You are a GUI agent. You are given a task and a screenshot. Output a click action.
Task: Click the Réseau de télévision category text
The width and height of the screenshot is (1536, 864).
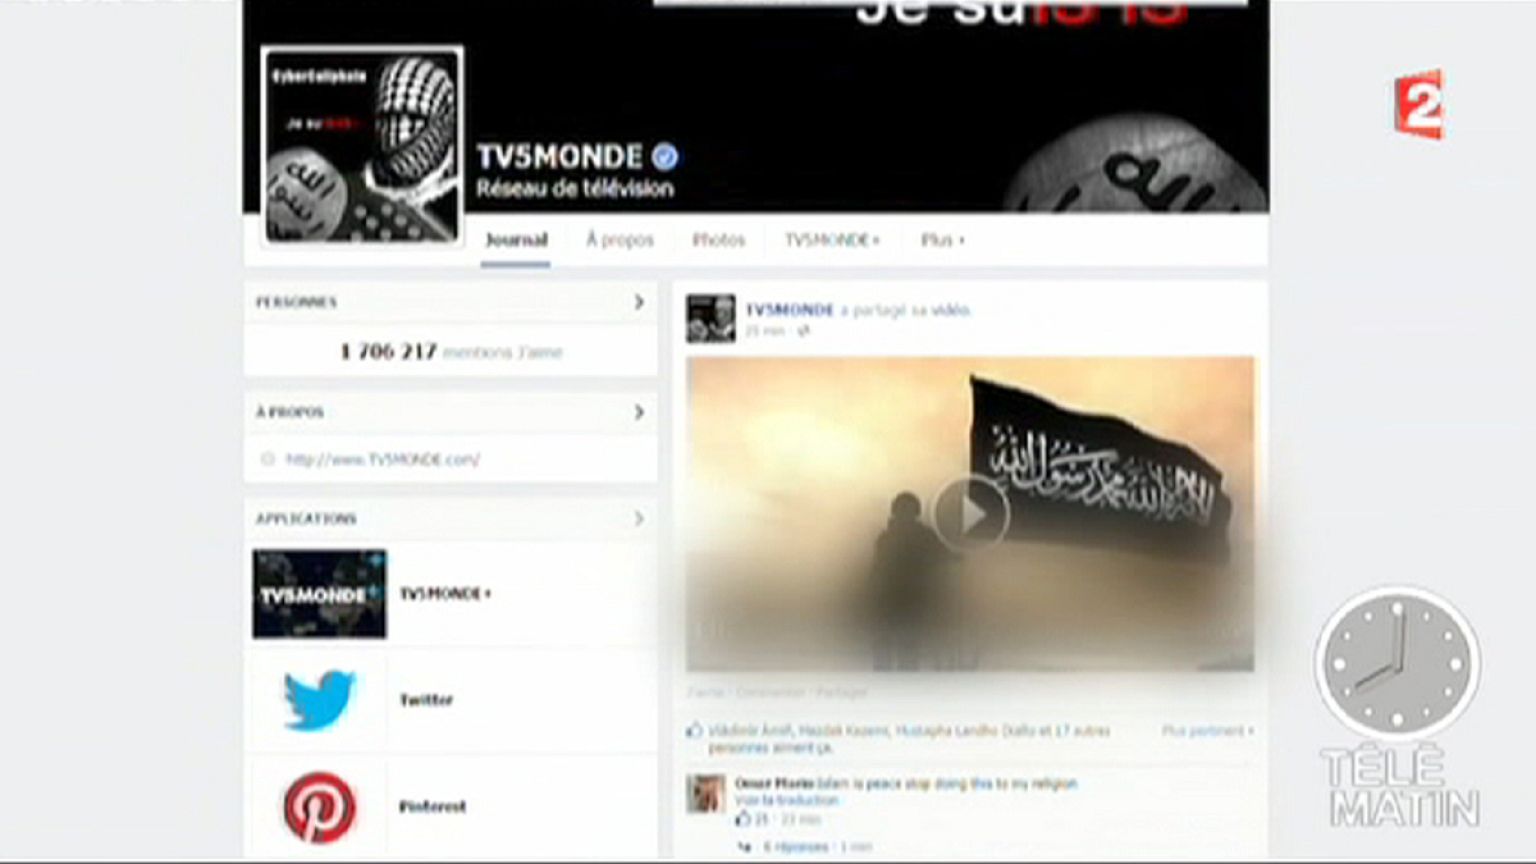(x=575, y=188)
